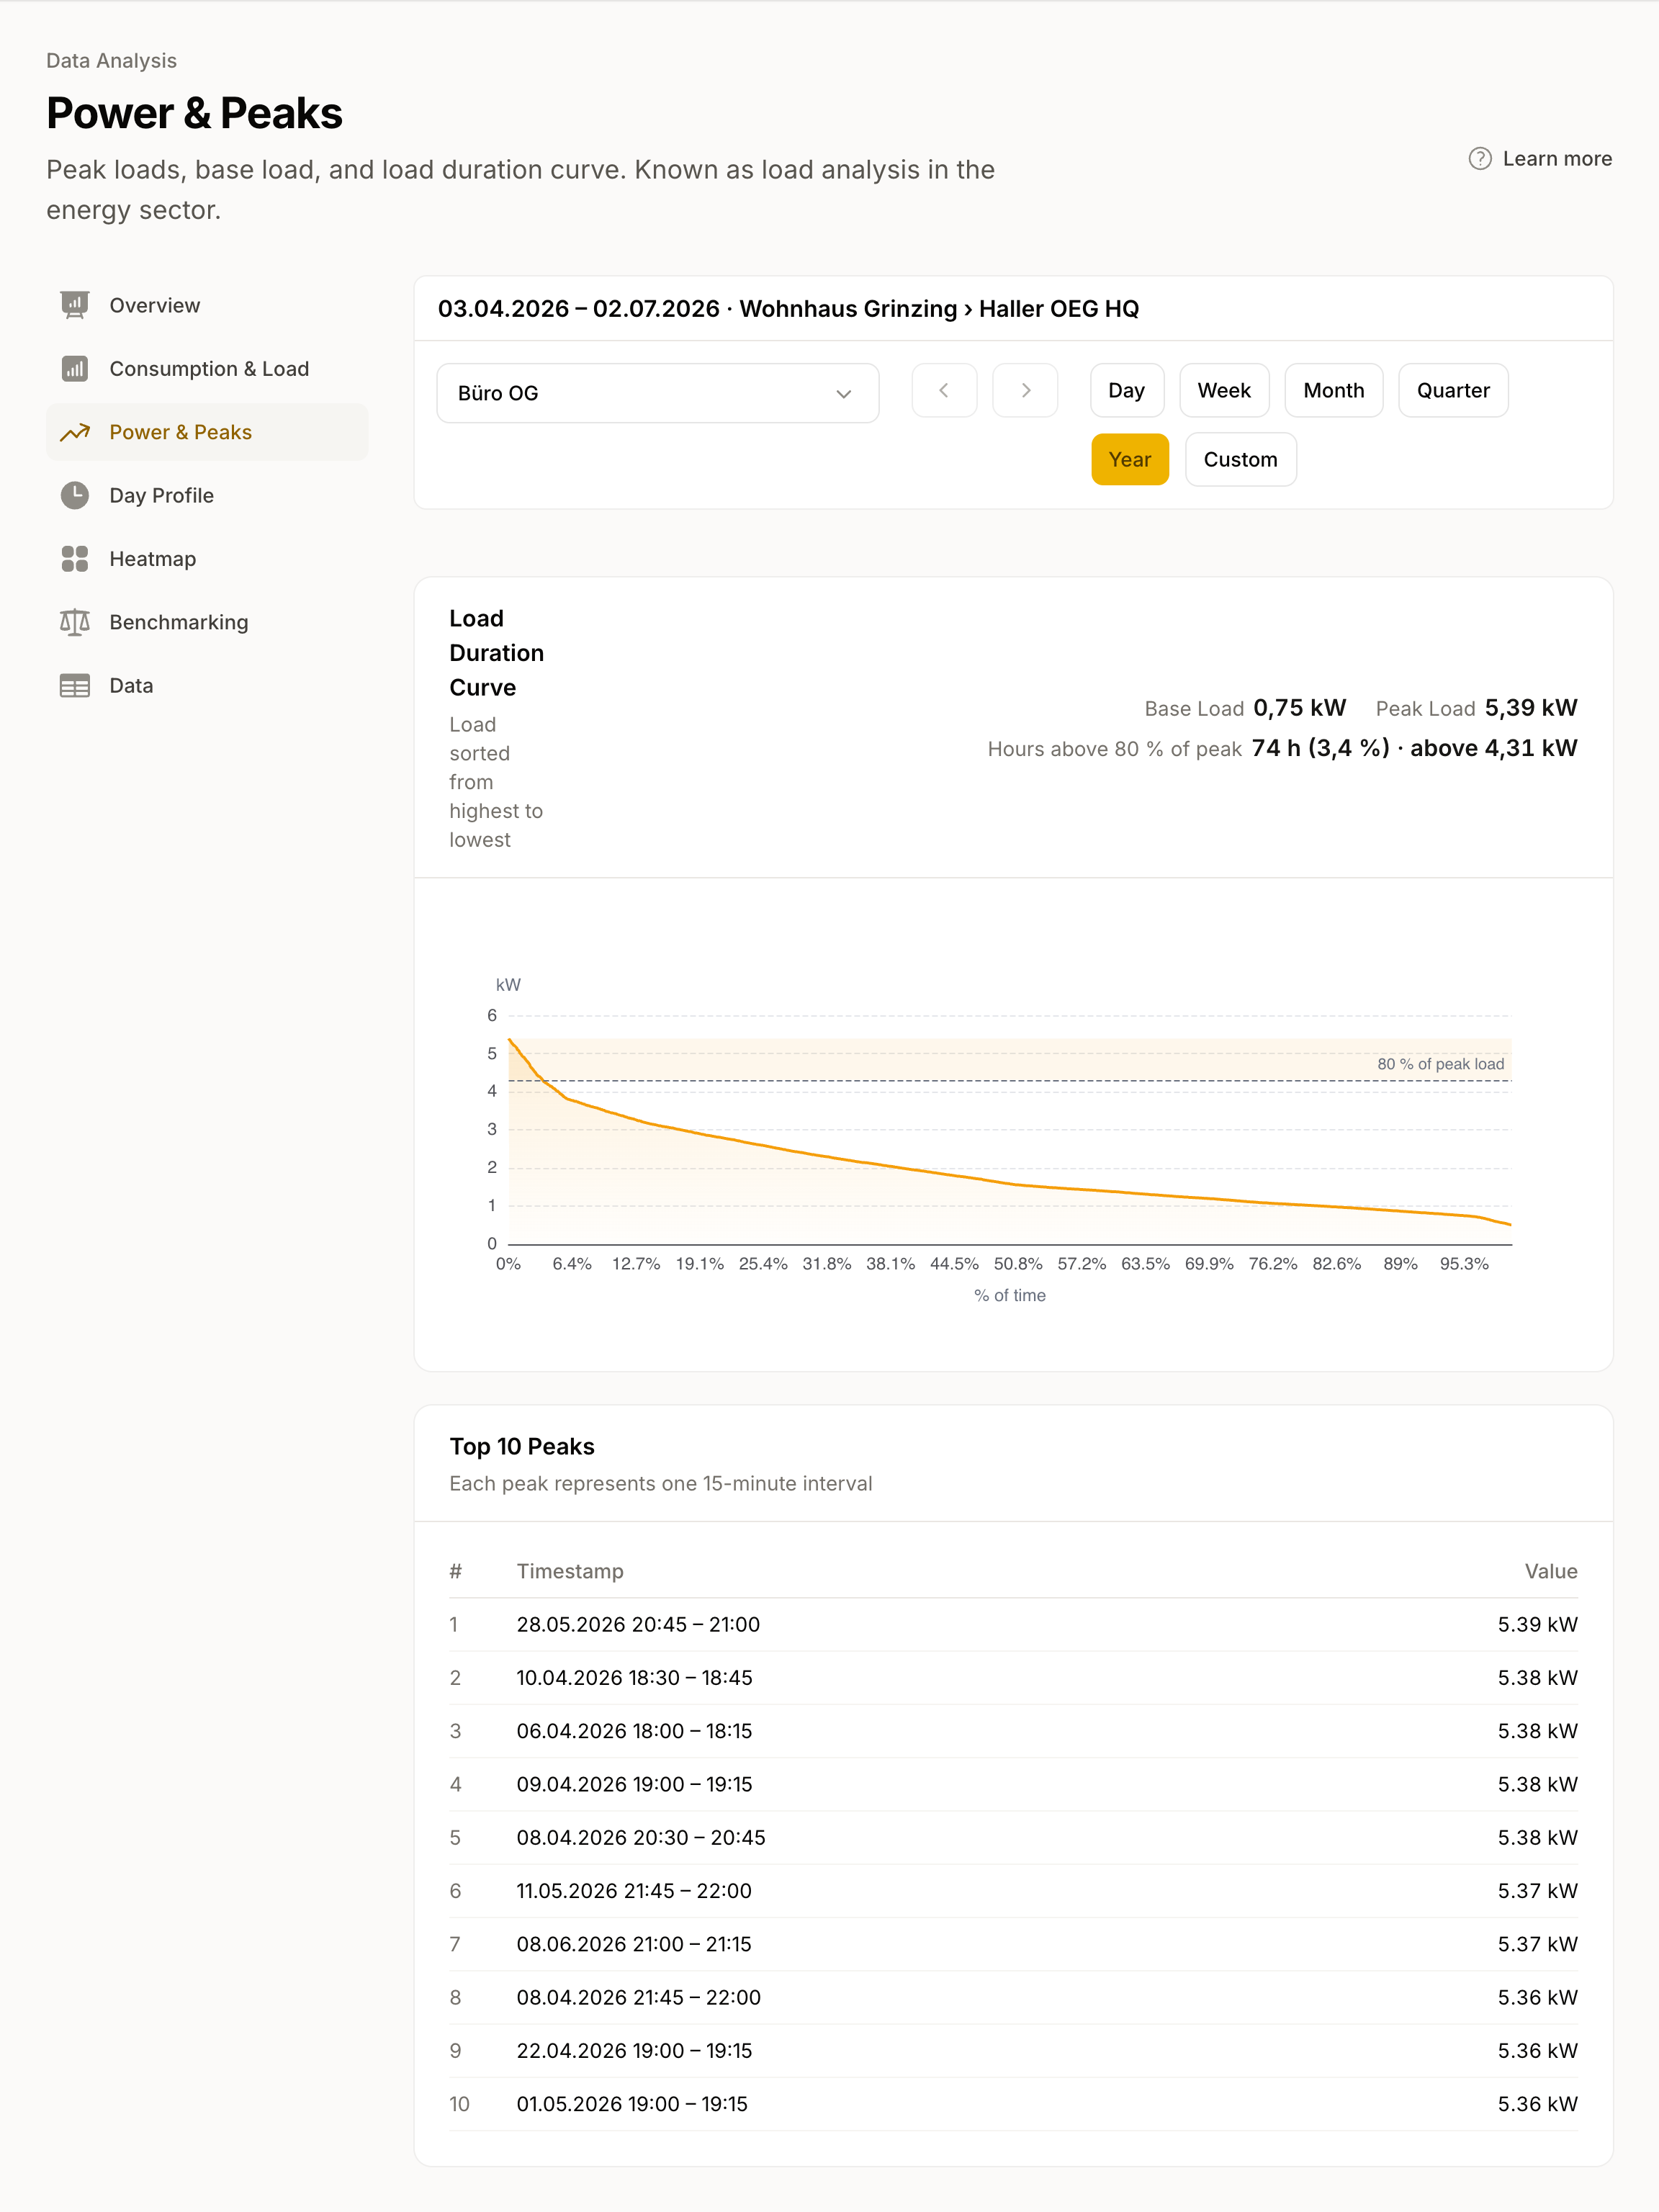Select peak row 08.04.2026 21:45 – 22:00
Viewport: 1659px width, 2212px height.
(x=1013, y=1998)
